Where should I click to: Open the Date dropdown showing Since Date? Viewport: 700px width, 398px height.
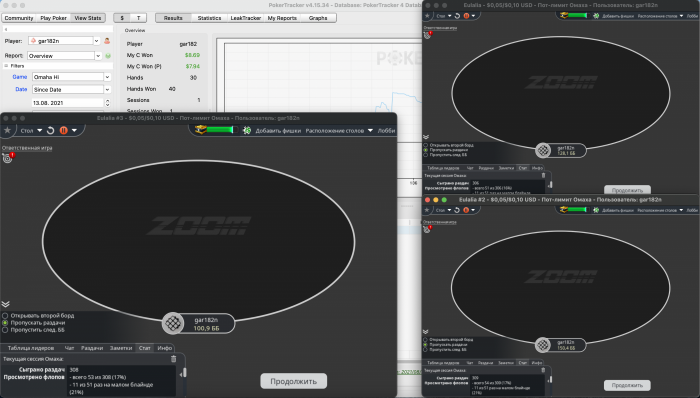107,89
